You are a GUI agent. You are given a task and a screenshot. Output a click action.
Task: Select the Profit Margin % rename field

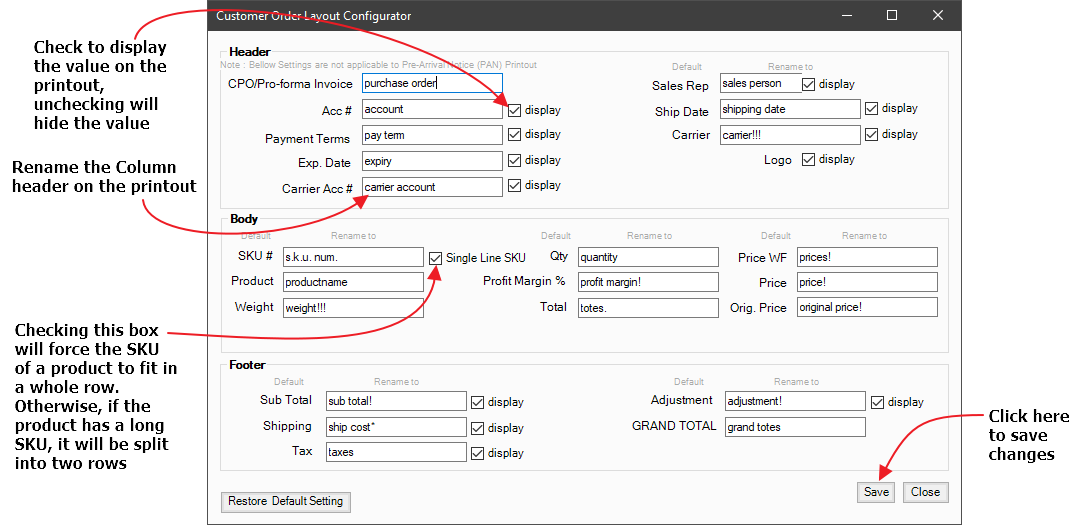click(x=648, y=282)
